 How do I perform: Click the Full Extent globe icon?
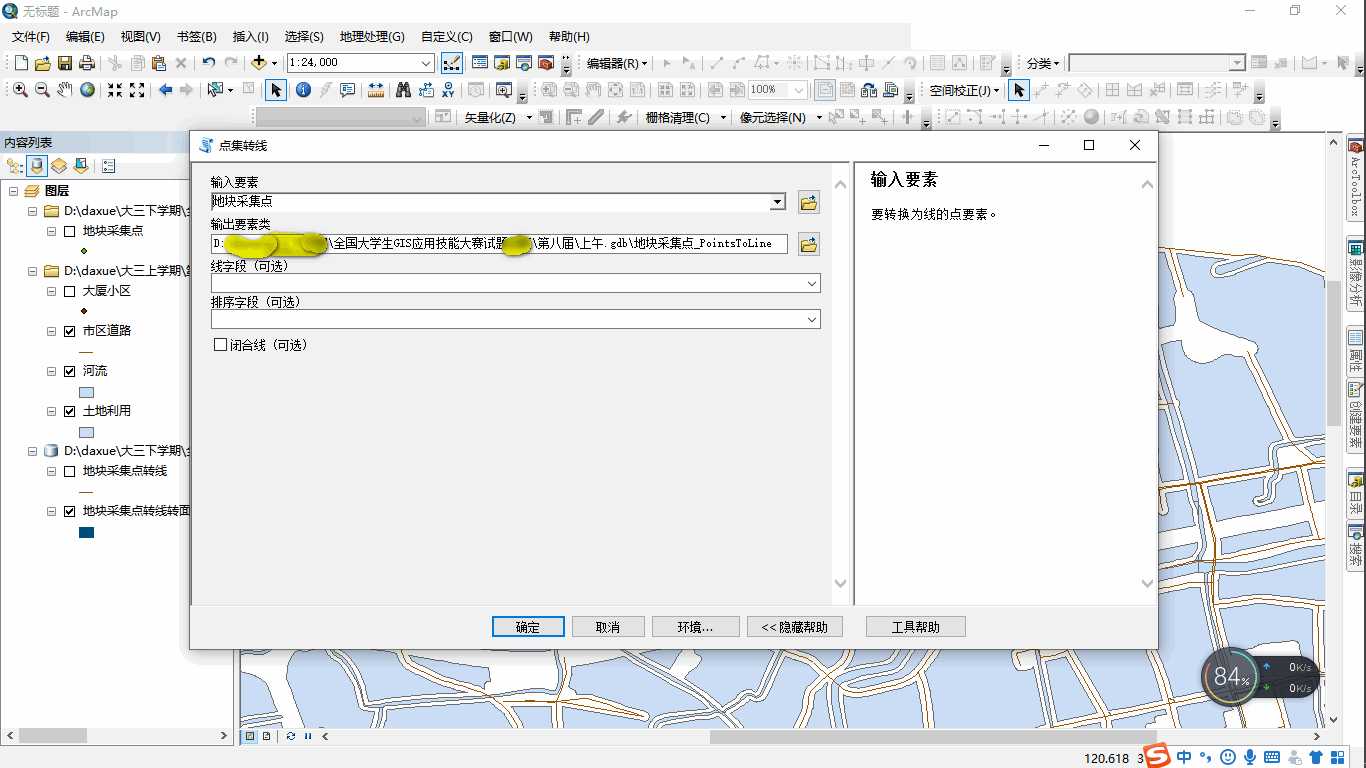click(88, 90)
